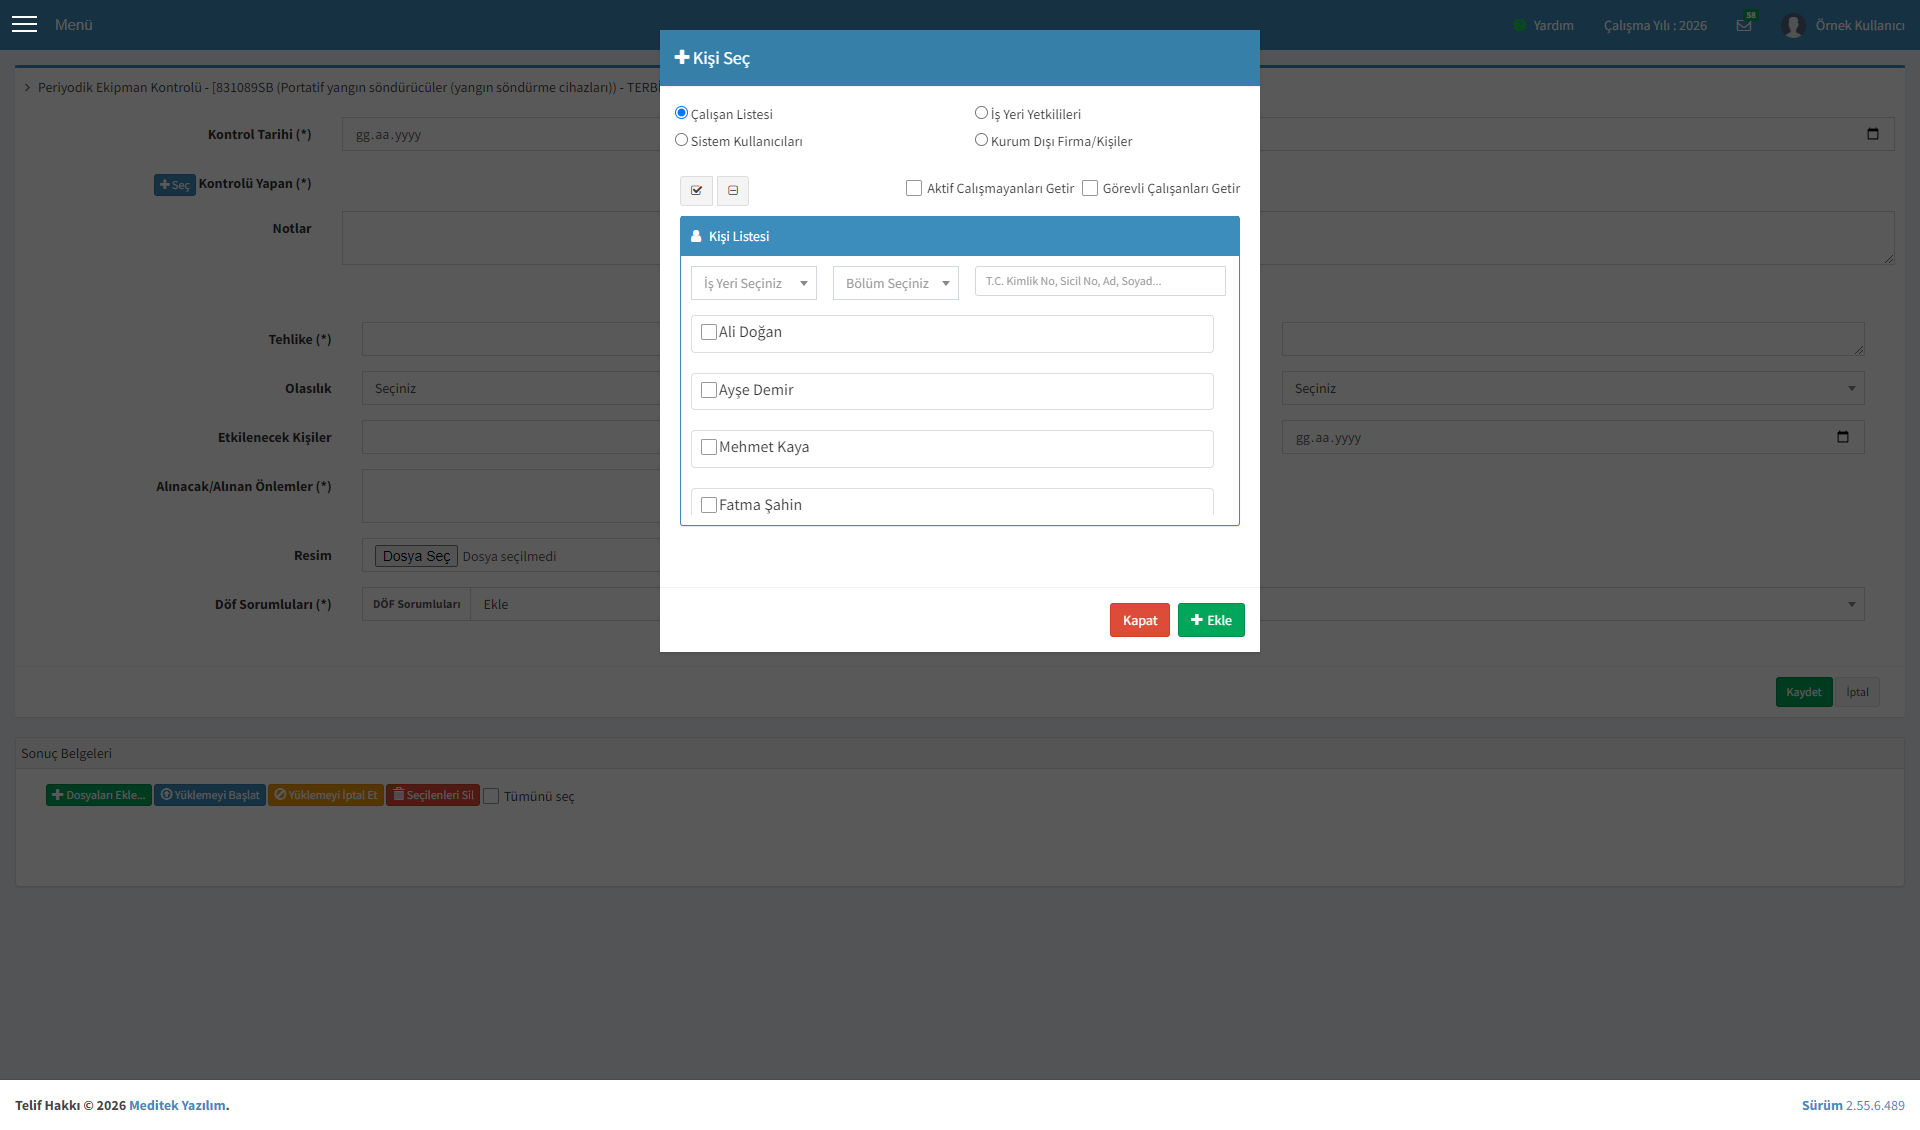The height and width of the screenshot is (1130, 1920).
Task: Select the Sistem Kullanıcıları radio button
Action: point(681,140)
